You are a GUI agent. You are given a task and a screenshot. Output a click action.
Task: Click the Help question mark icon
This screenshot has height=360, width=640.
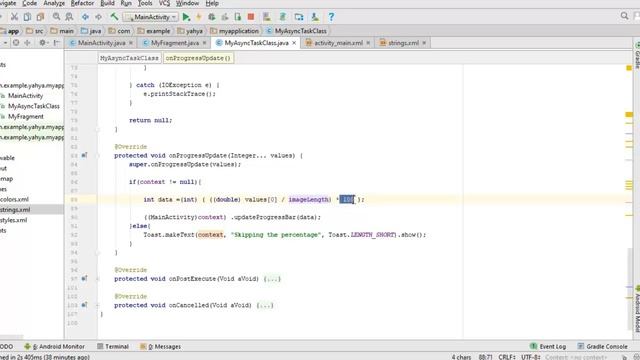(x=331, y=17)
